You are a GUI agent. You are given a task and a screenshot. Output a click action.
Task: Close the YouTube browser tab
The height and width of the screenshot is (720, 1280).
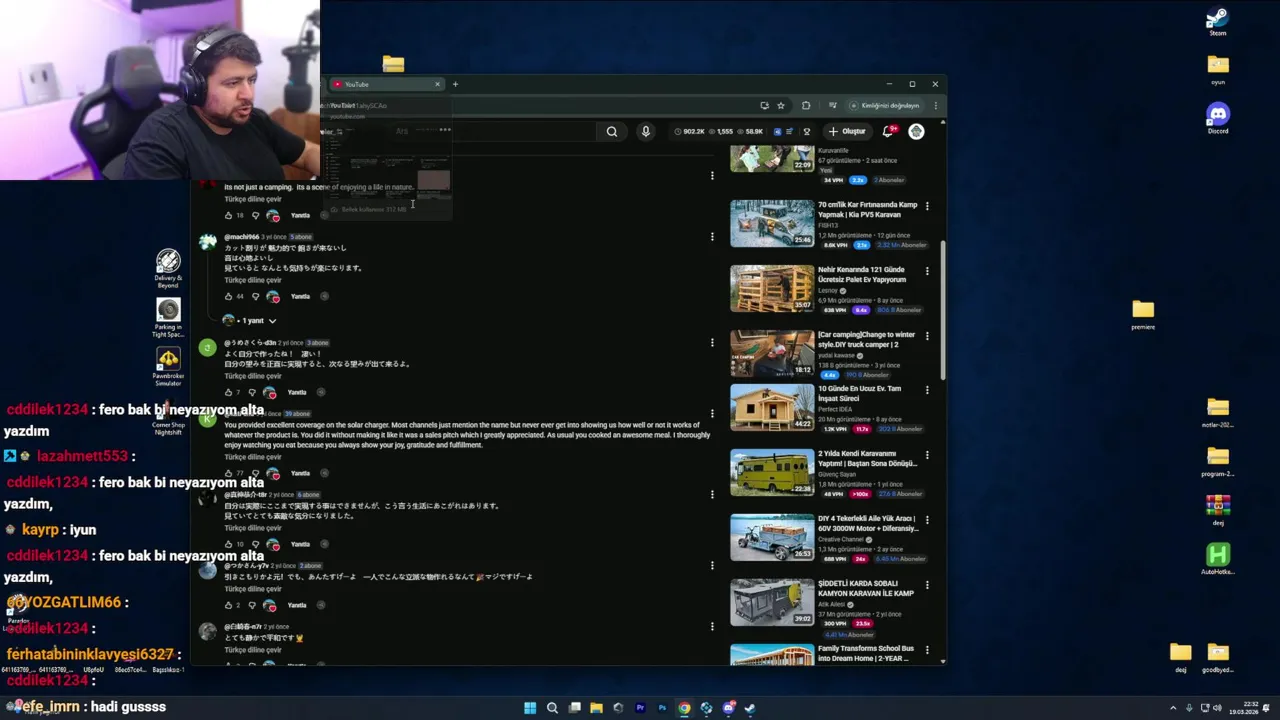click(x=437, y=84)
